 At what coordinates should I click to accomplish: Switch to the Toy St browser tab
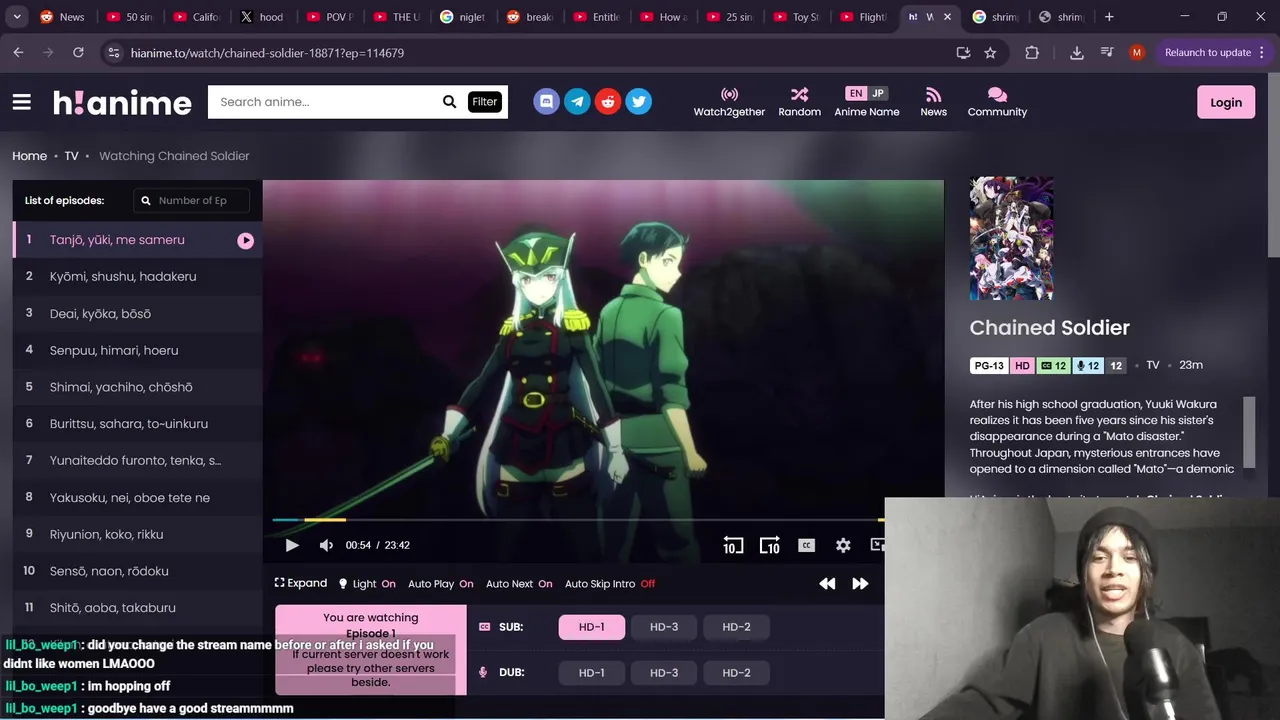click(x=797, y=17)
